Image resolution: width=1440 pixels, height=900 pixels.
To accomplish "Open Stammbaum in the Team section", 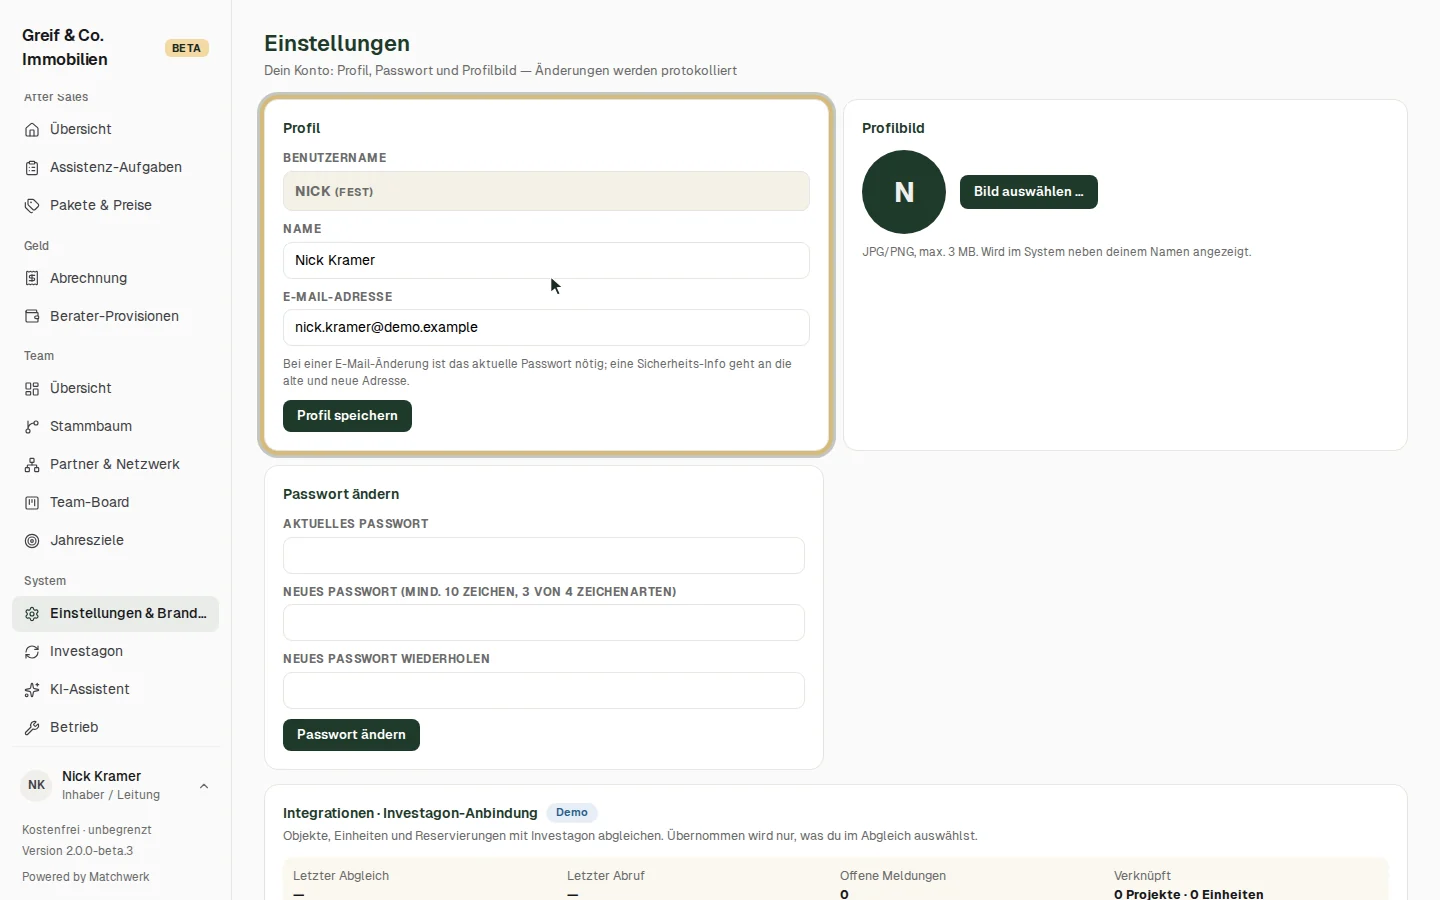I will click(115, 427).
